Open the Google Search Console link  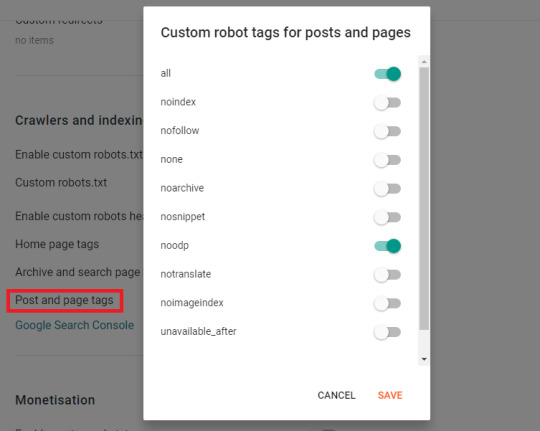[75, 325]
